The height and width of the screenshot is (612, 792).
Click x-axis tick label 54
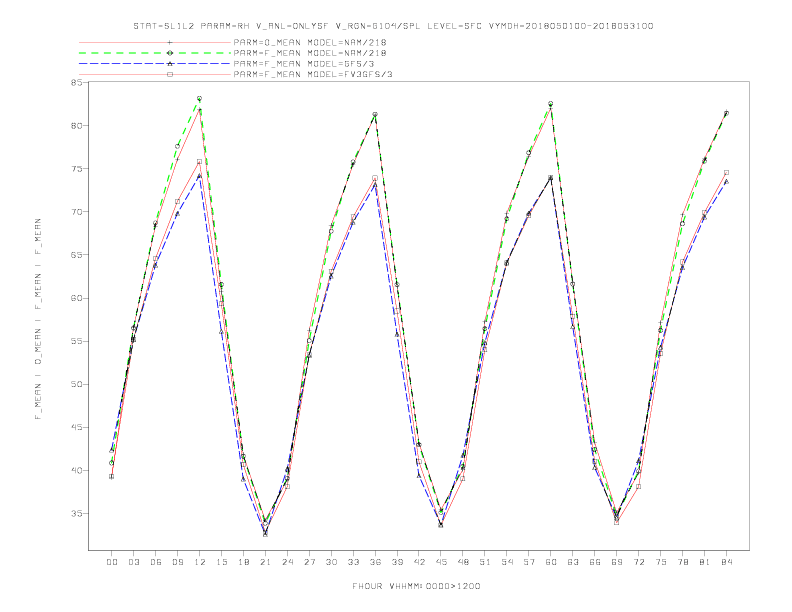[507, 562]
